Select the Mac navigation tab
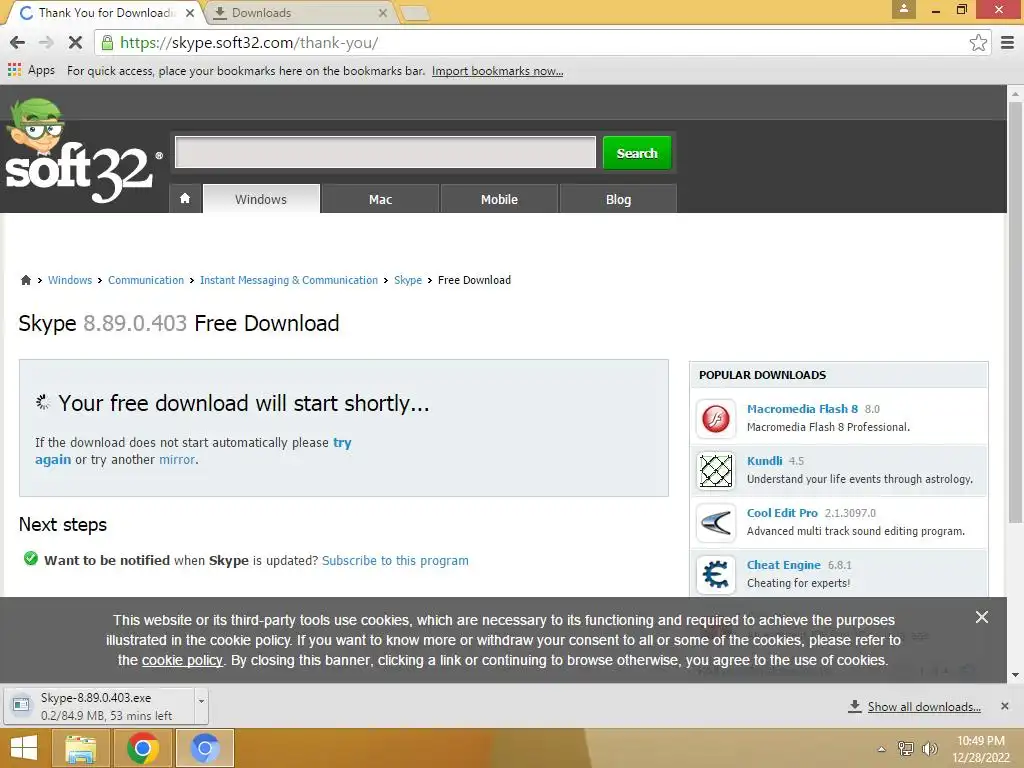This screenshot has width=1024, height=768. pos(380,199)
